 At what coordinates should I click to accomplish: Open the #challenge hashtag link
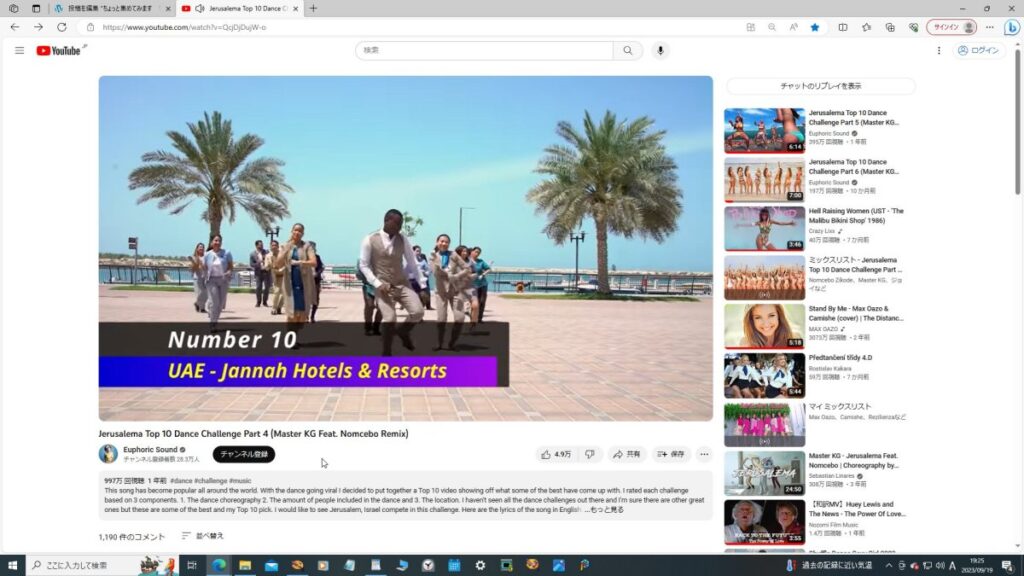[x=210, y=481]
